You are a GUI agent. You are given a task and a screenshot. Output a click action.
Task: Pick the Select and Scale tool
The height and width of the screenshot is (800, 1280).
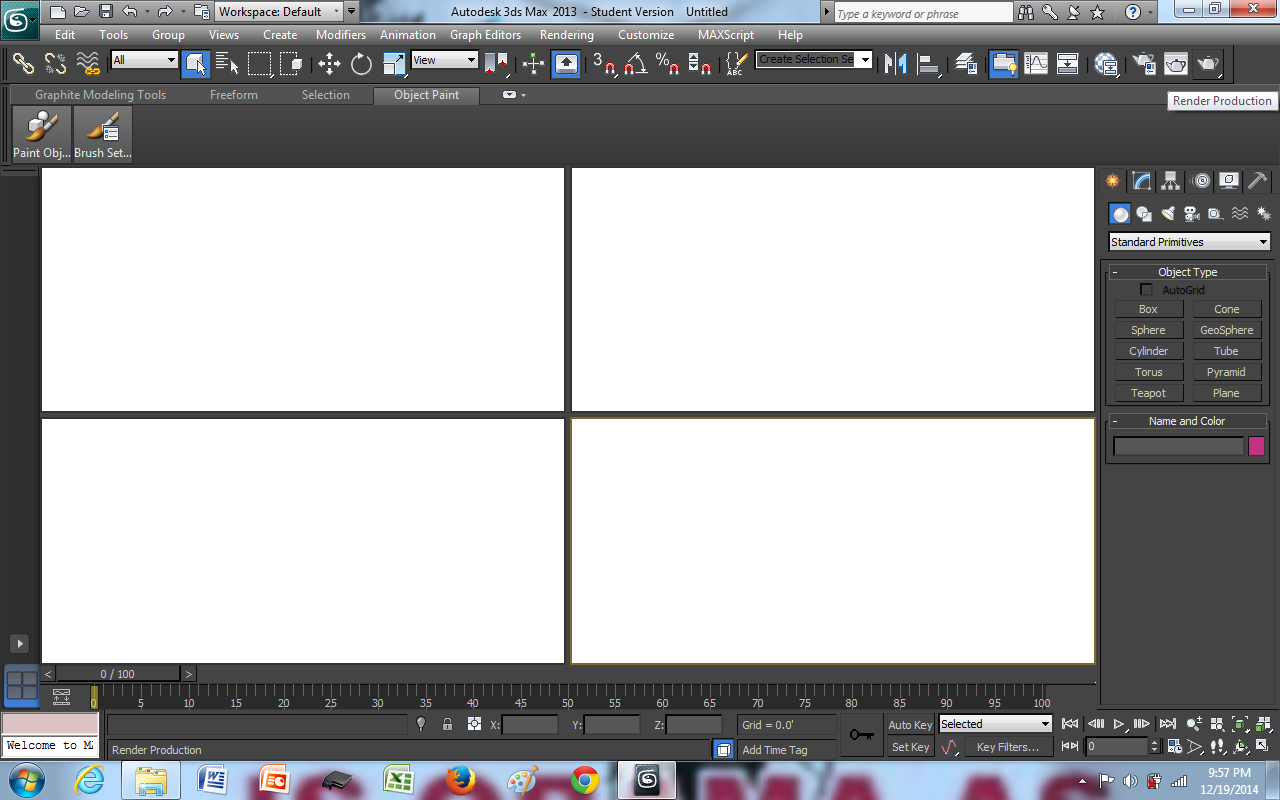[x=395, y=64]
